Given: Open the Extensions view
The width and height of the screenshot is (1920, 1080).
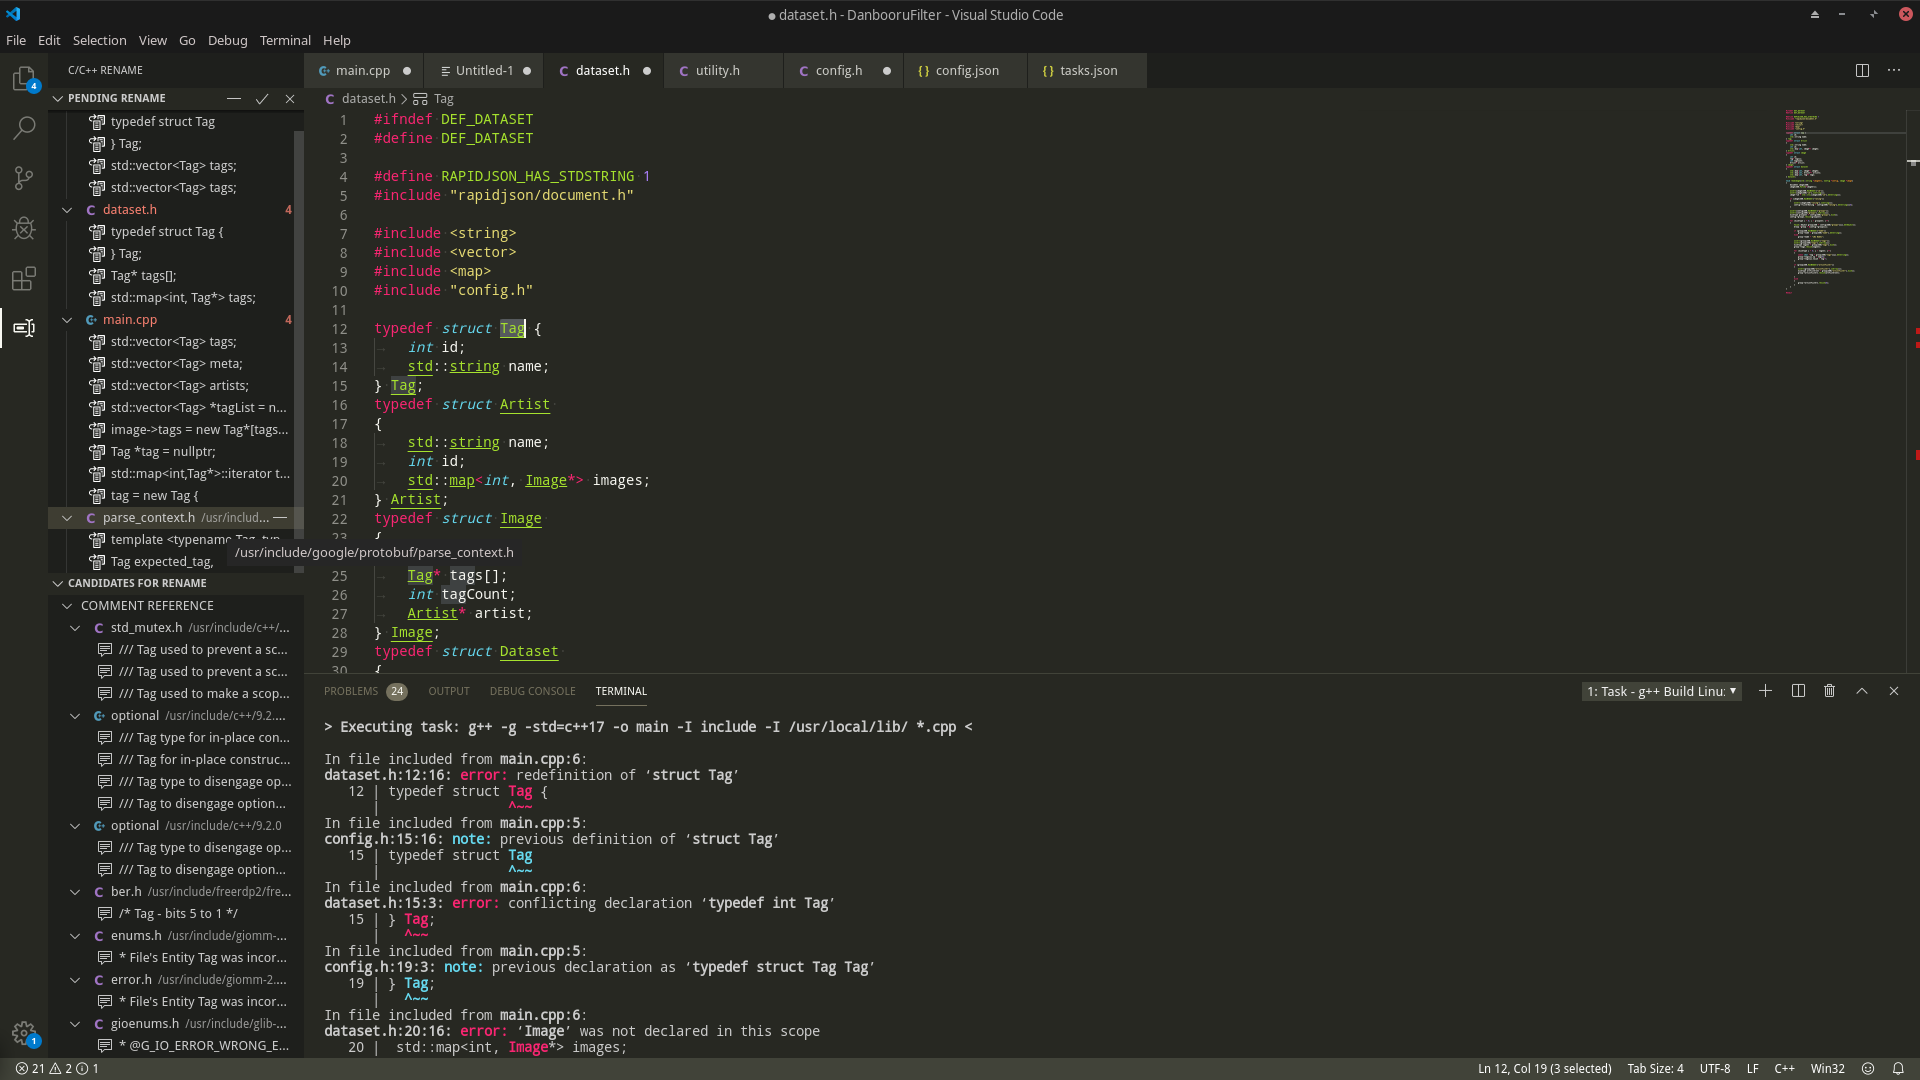Looking at the screenshot, I should point(24,279).
